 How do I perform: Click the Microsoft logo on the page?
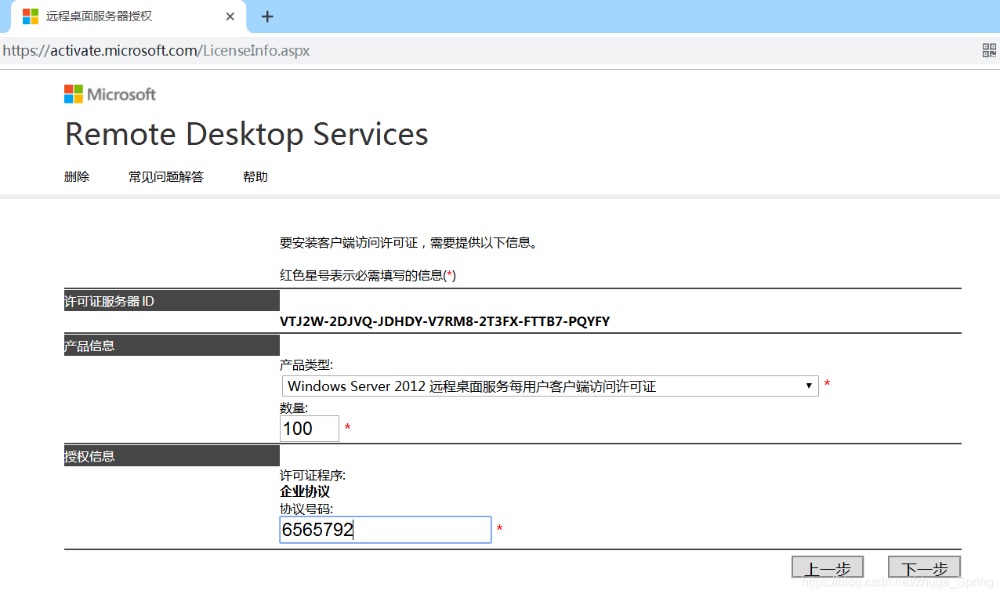coord(110,94)
